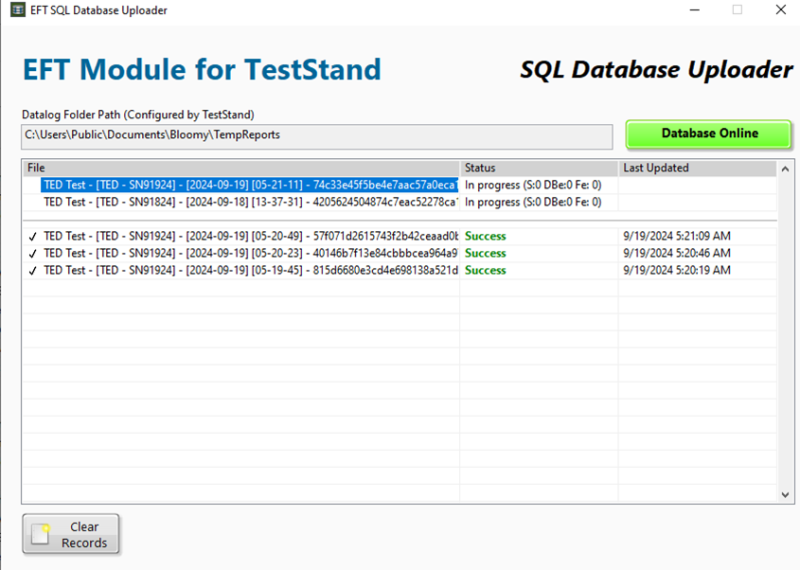The width and height of the screenshot is (800, 570).
Task: Click checkmark beside the [05-20-49] file
Action: [33, 237]
